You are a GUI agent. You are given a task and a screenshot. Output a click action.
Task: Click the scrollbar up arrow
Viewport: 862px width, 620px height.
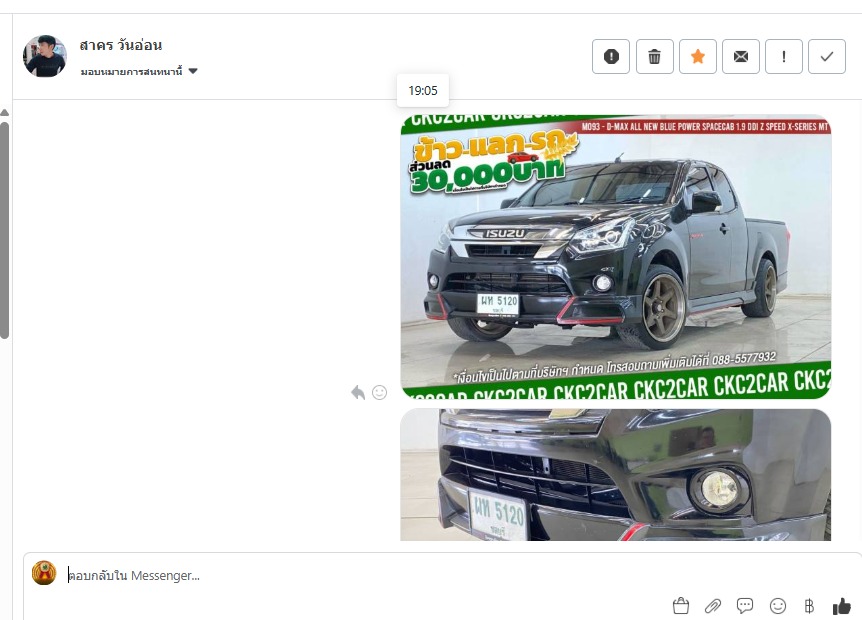[4, 113]
